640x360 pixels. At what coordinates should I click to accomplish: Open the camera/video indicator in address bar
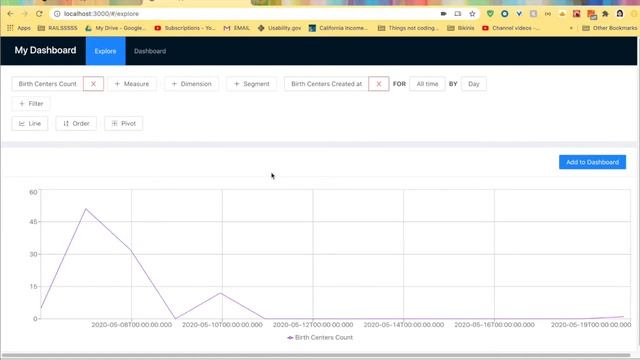click(x=444, y=13)
